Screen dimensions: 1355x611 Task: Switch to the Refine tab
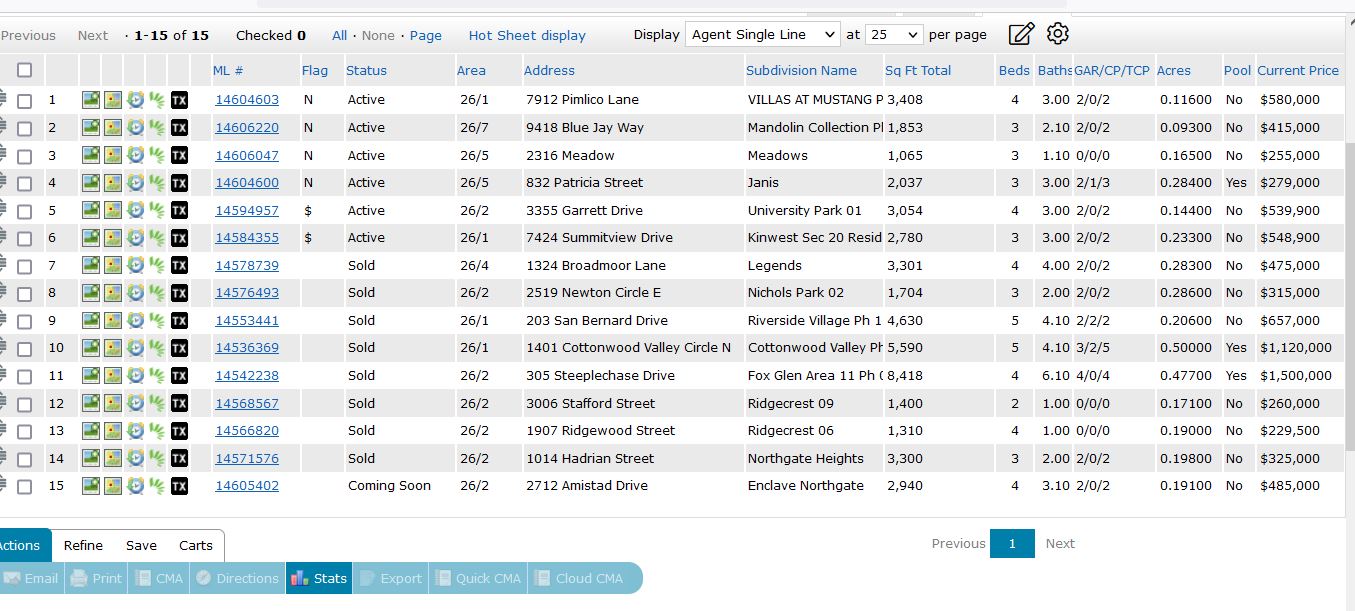[83, 545]
